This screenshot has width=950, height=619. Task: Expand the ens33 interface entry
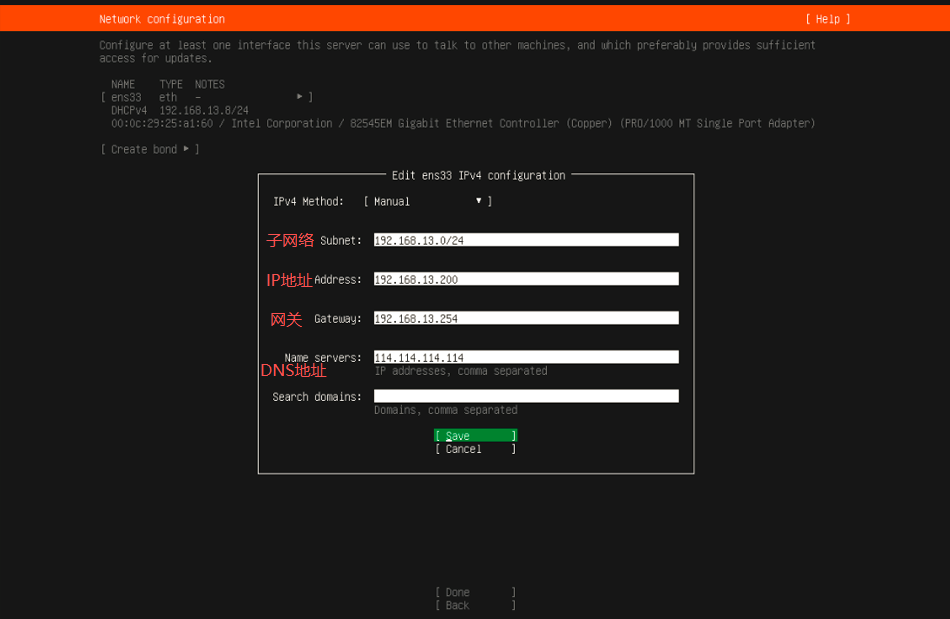click(x=207, y=97)
